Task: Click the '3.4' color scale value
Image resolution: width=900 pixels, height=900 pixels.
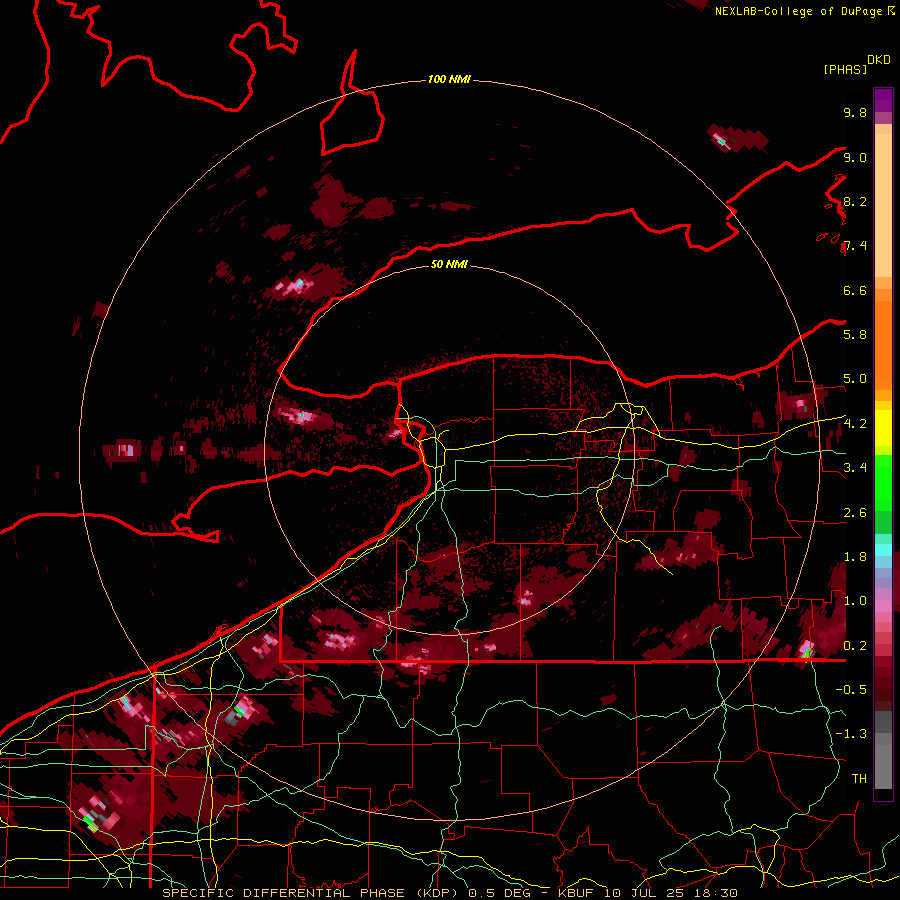Action: pyautogui.click(x=855, y=467)
